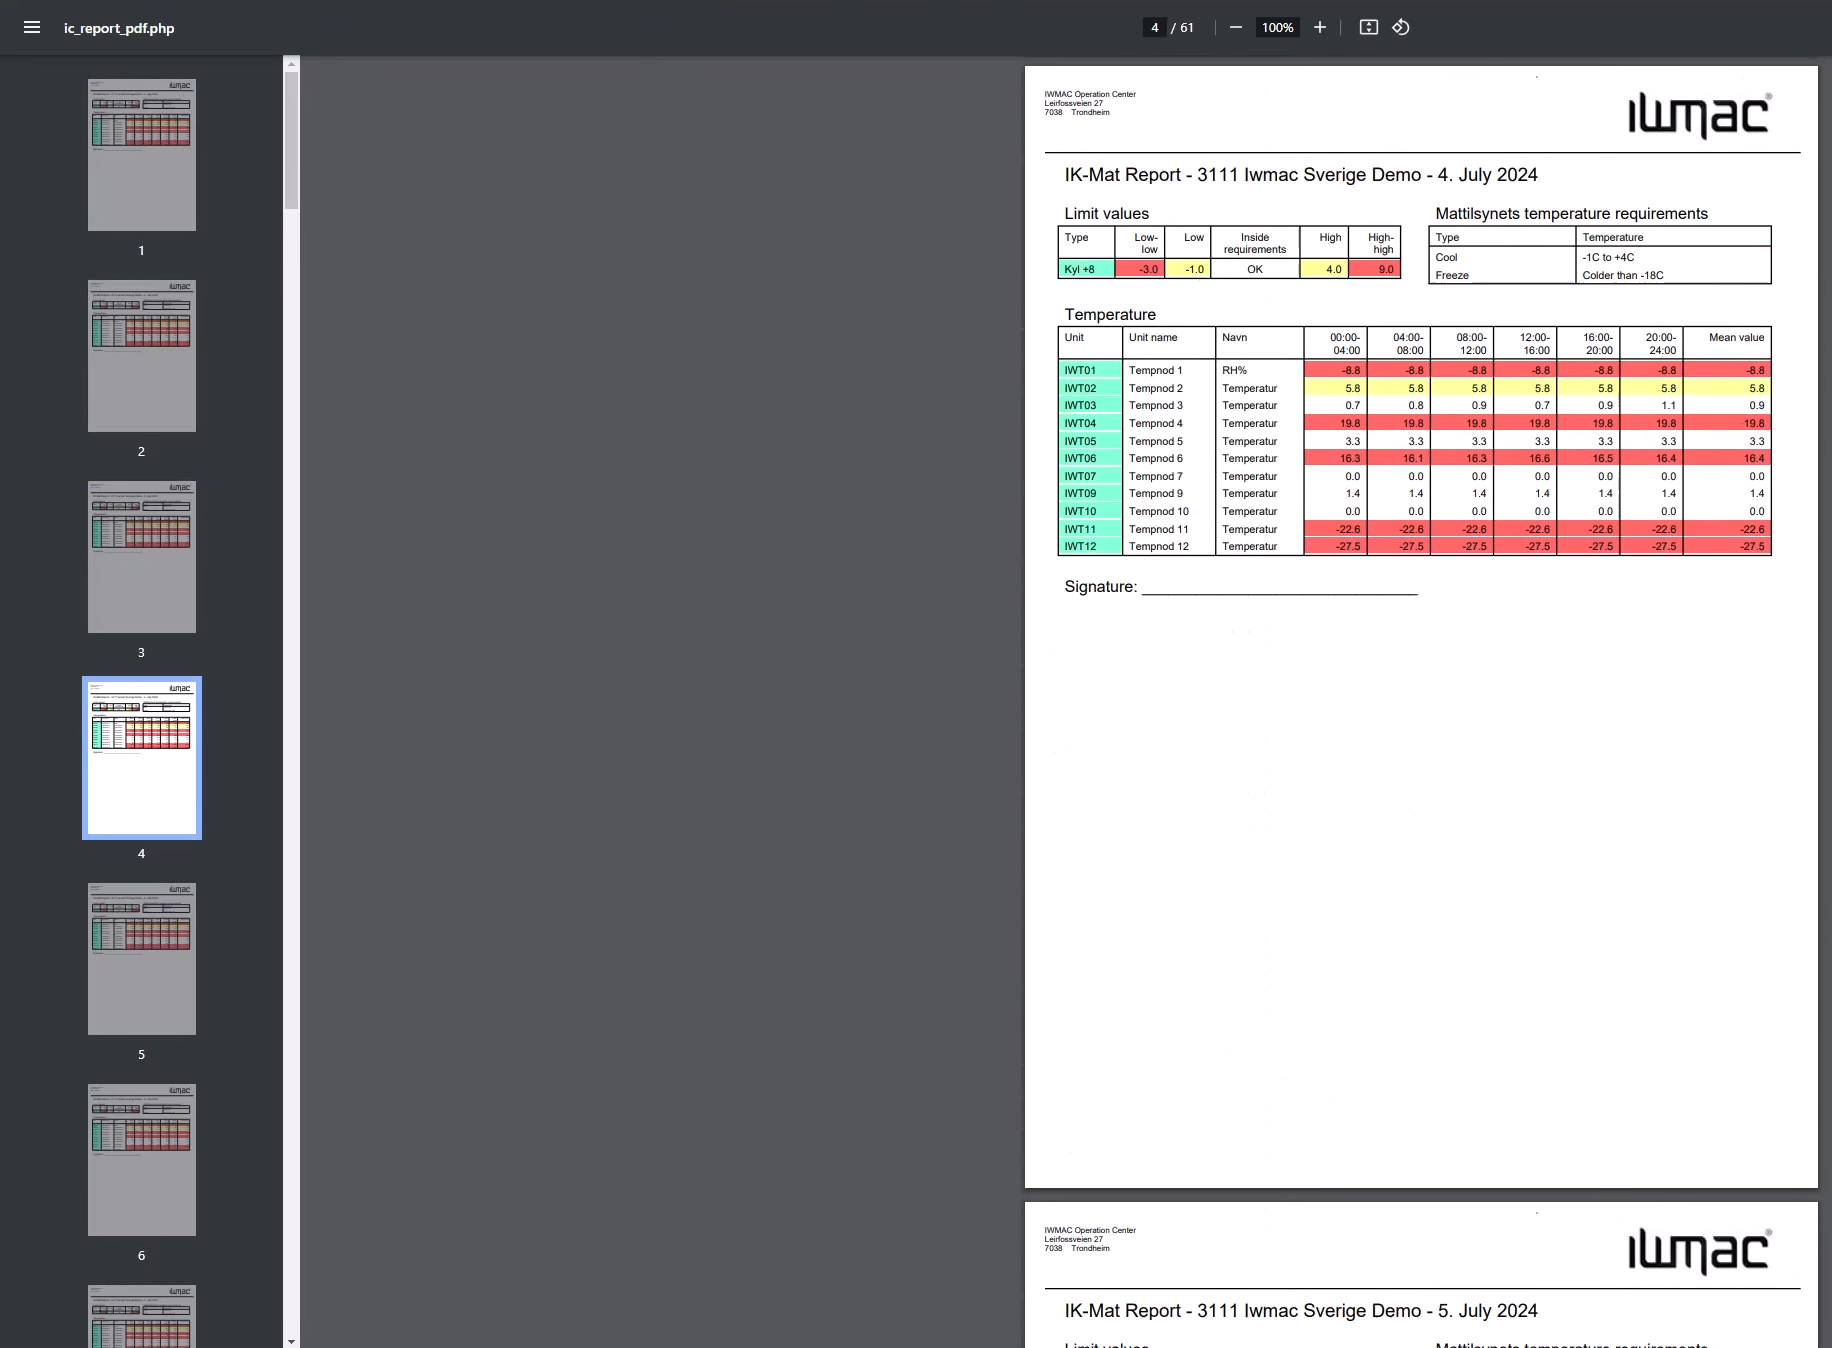Click the thumbnail panel scrollbar handle
This screenshot has width=1832, height=1348.
[x=291, y=140]
